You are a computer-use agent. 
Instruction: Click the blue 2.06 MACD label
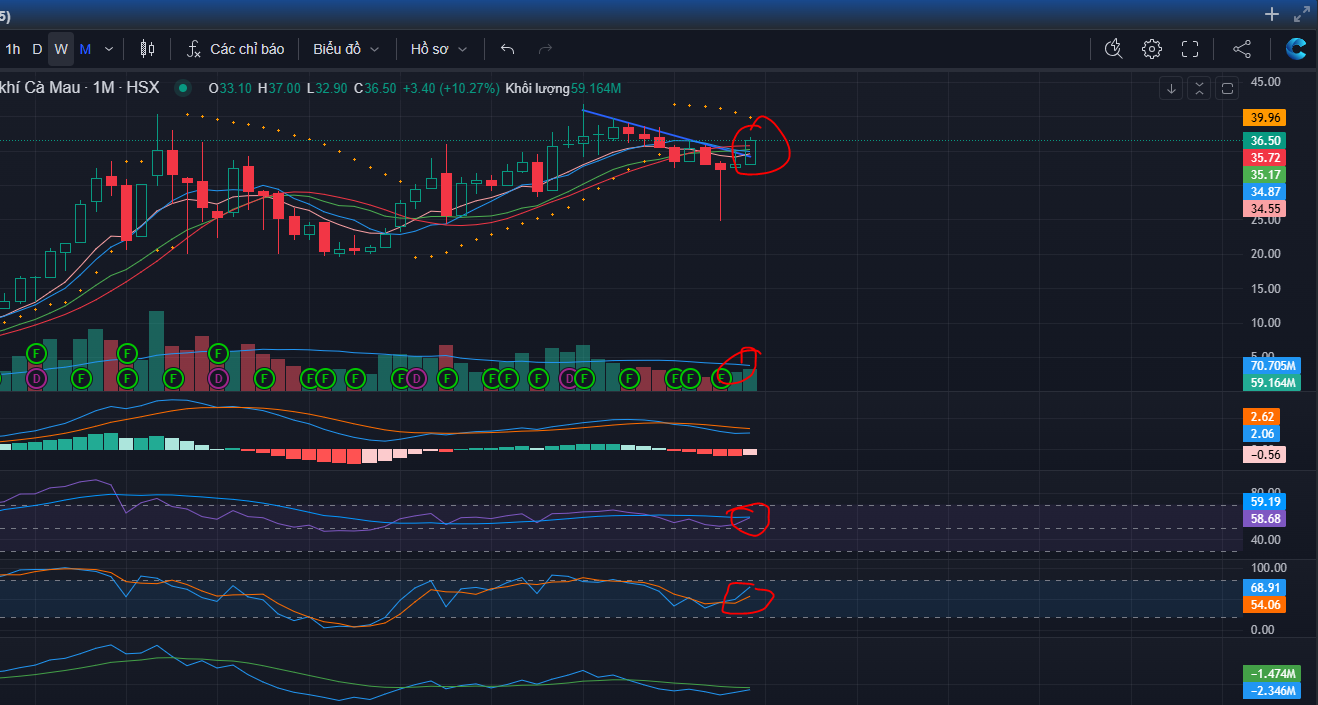click(1262, 434)
